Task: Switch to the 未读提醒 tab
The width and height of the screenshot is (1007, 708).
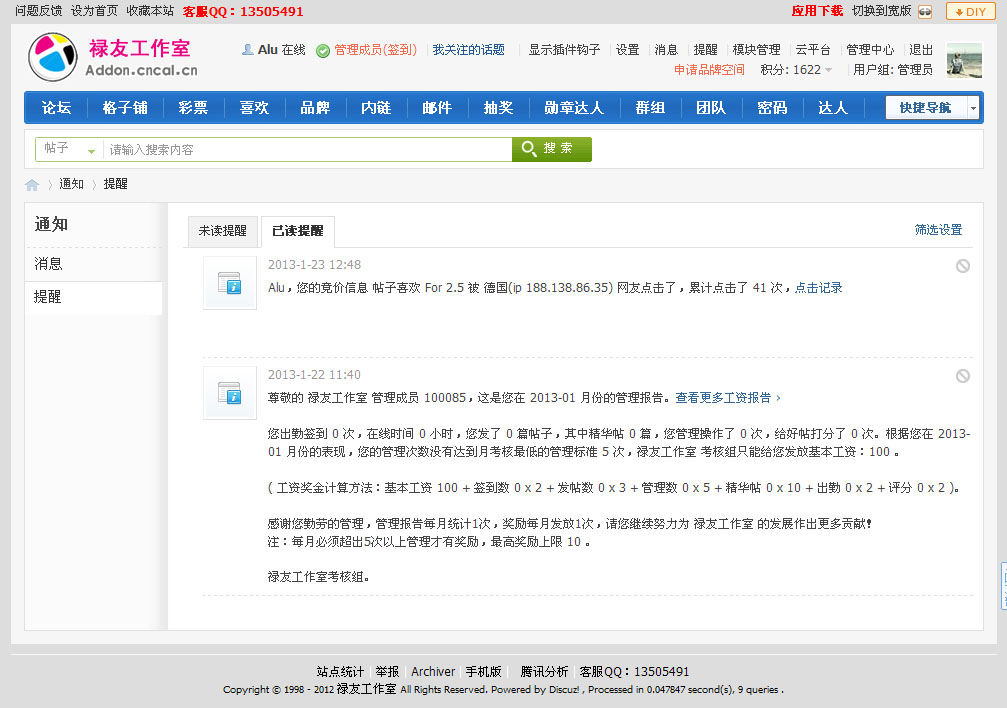Action: [x=222, y=231]
